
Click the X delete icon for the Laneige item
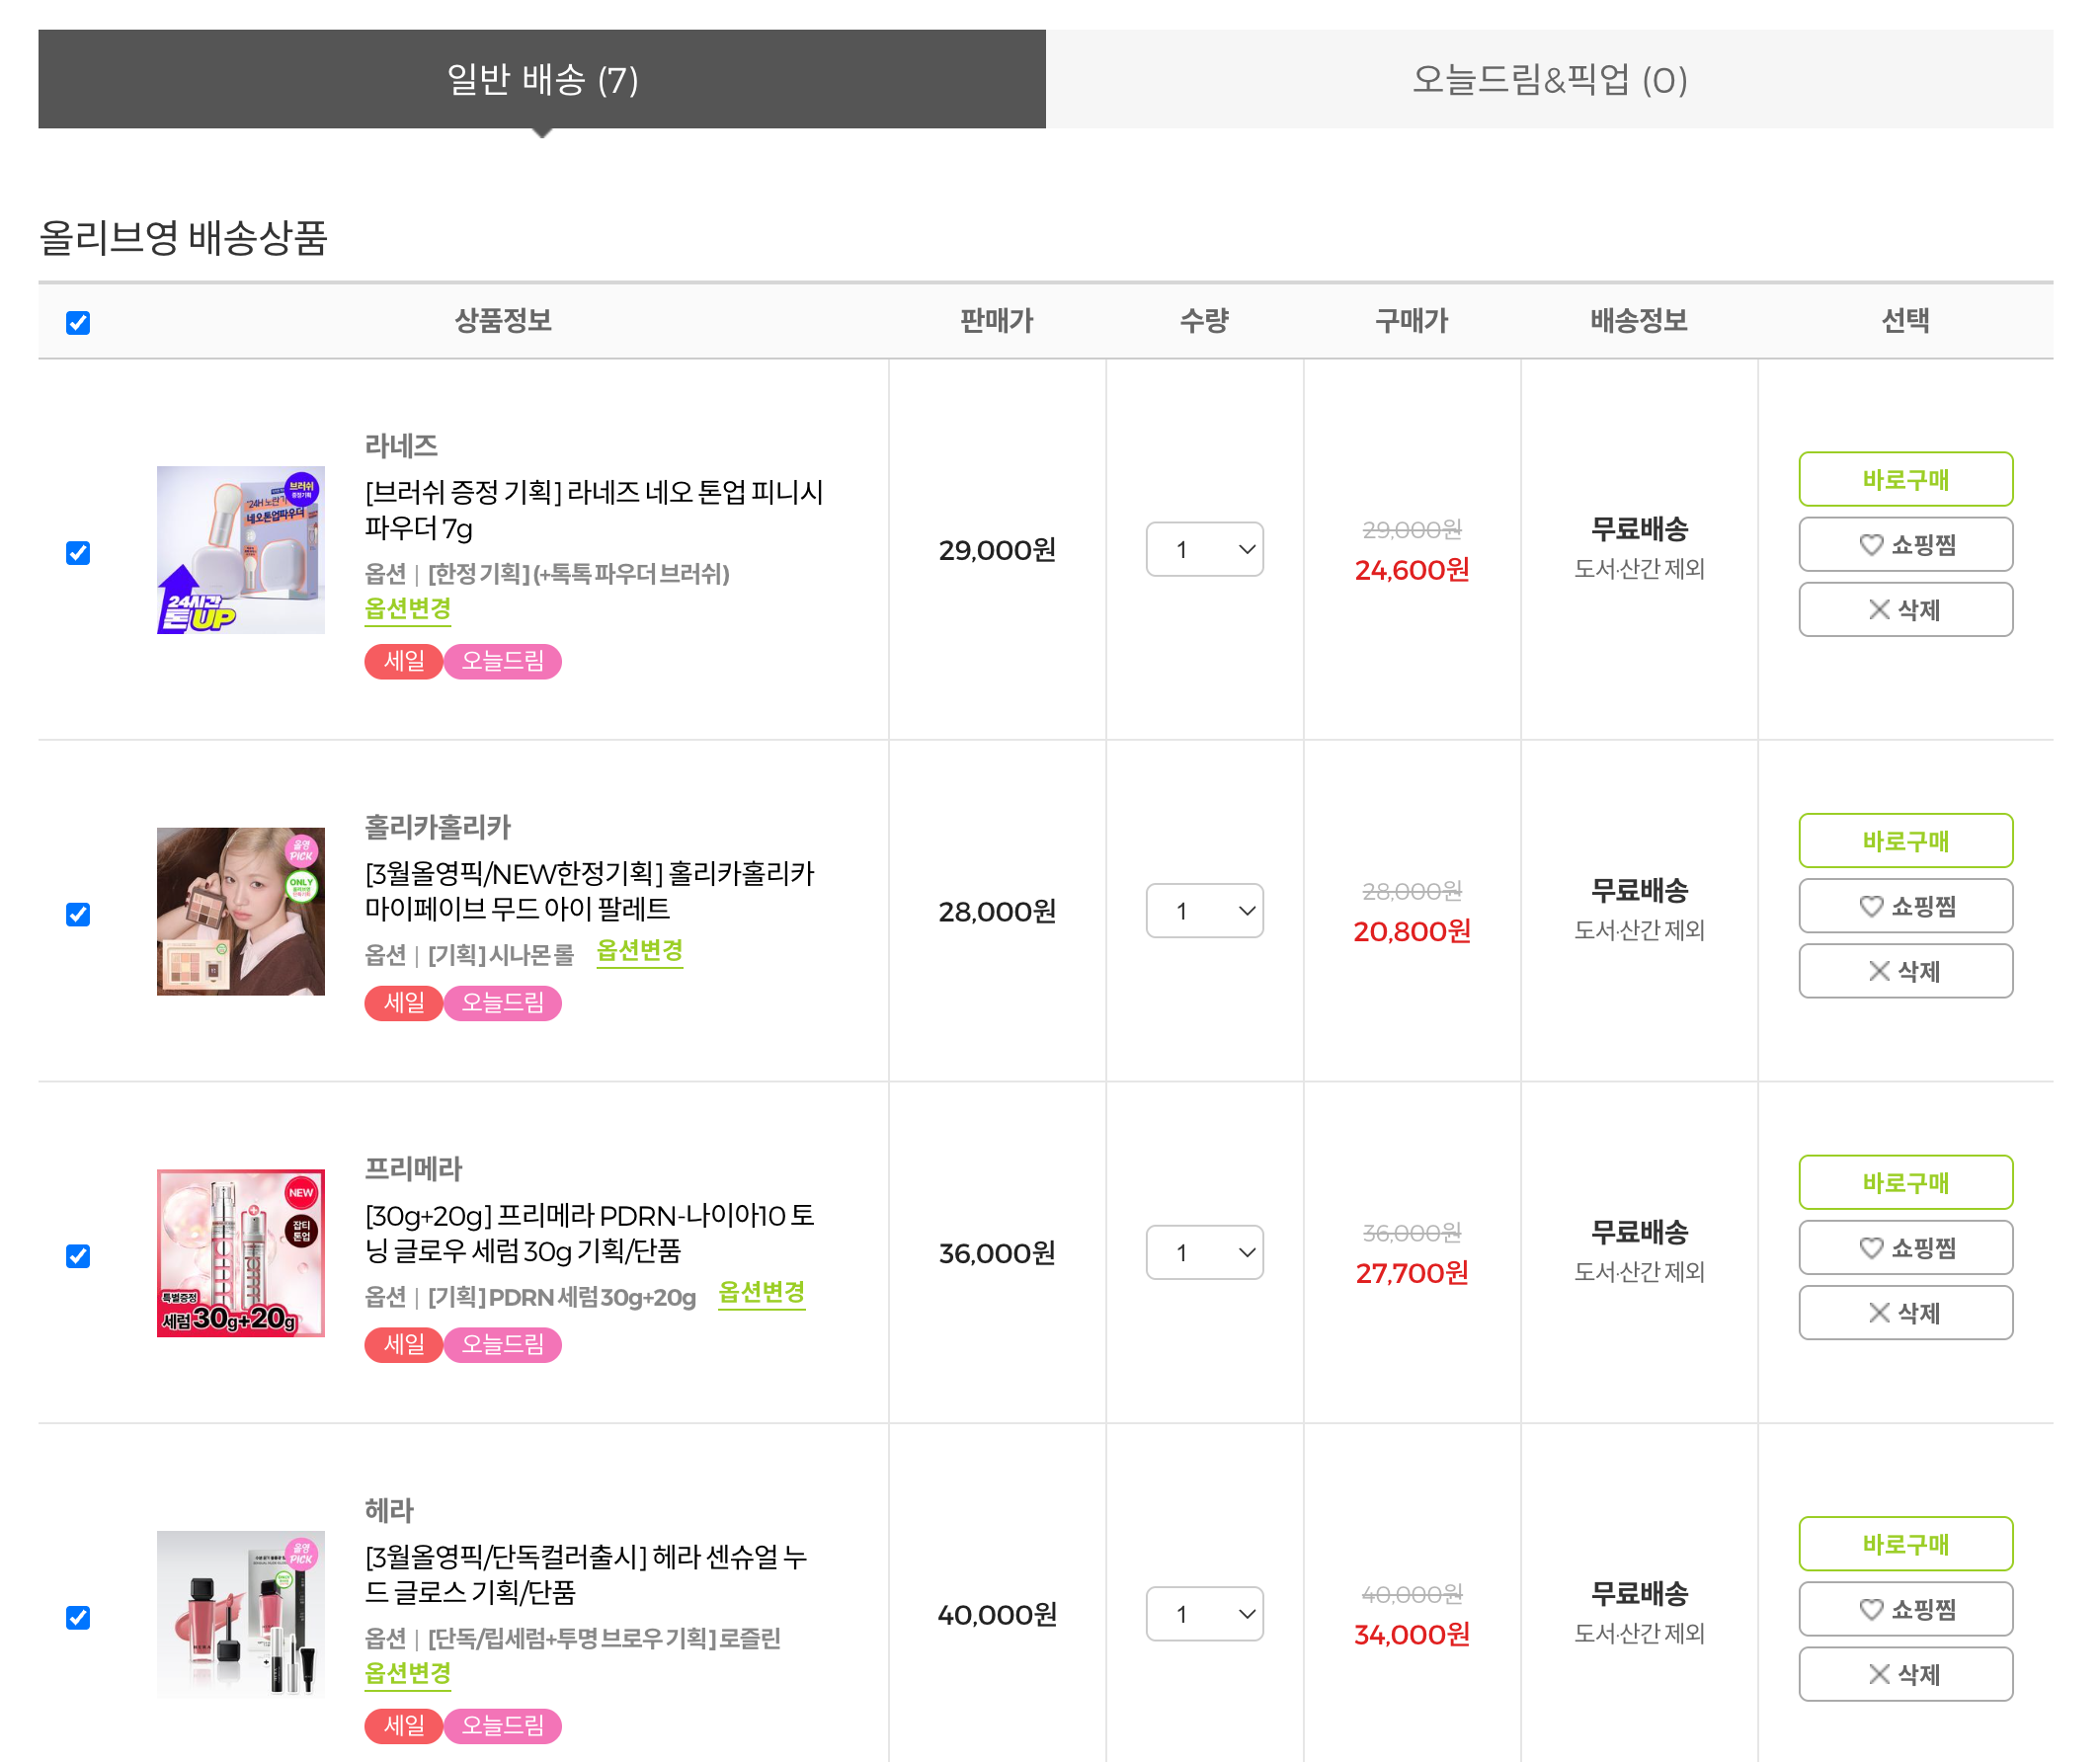click(1878, 609)
